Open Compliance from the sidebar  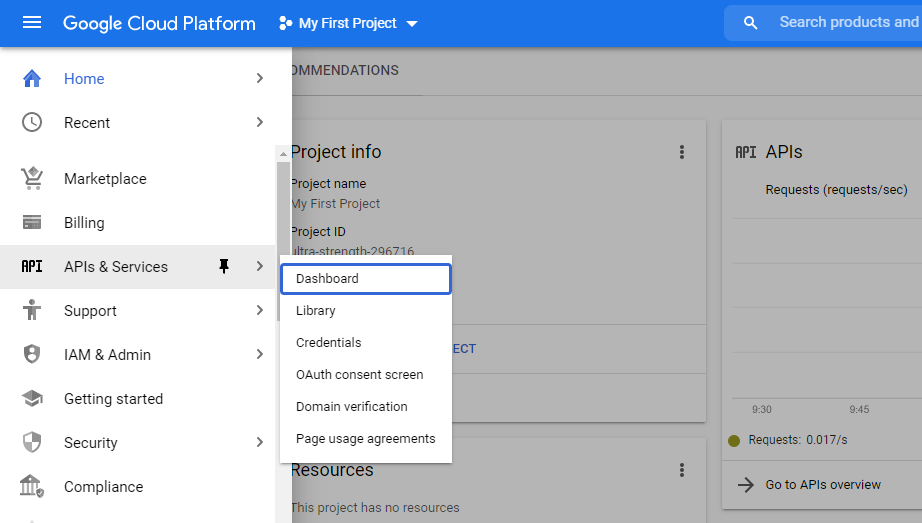point(103,487)
